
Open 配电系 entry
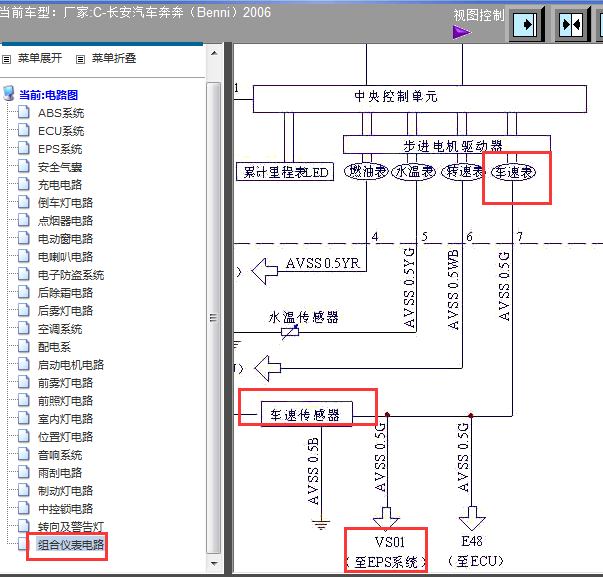pyautogui.click(x=54, y=347)
